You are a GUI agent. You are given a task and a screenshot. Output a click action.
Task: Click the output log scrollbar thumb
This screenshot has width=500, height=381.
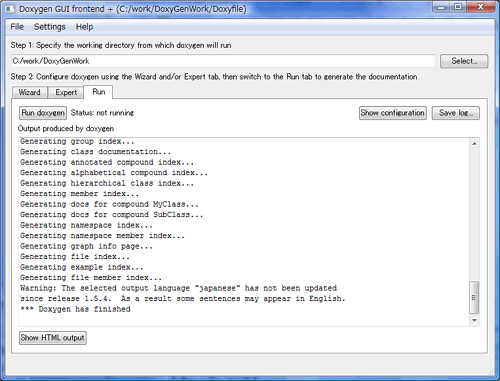point(474,298)
